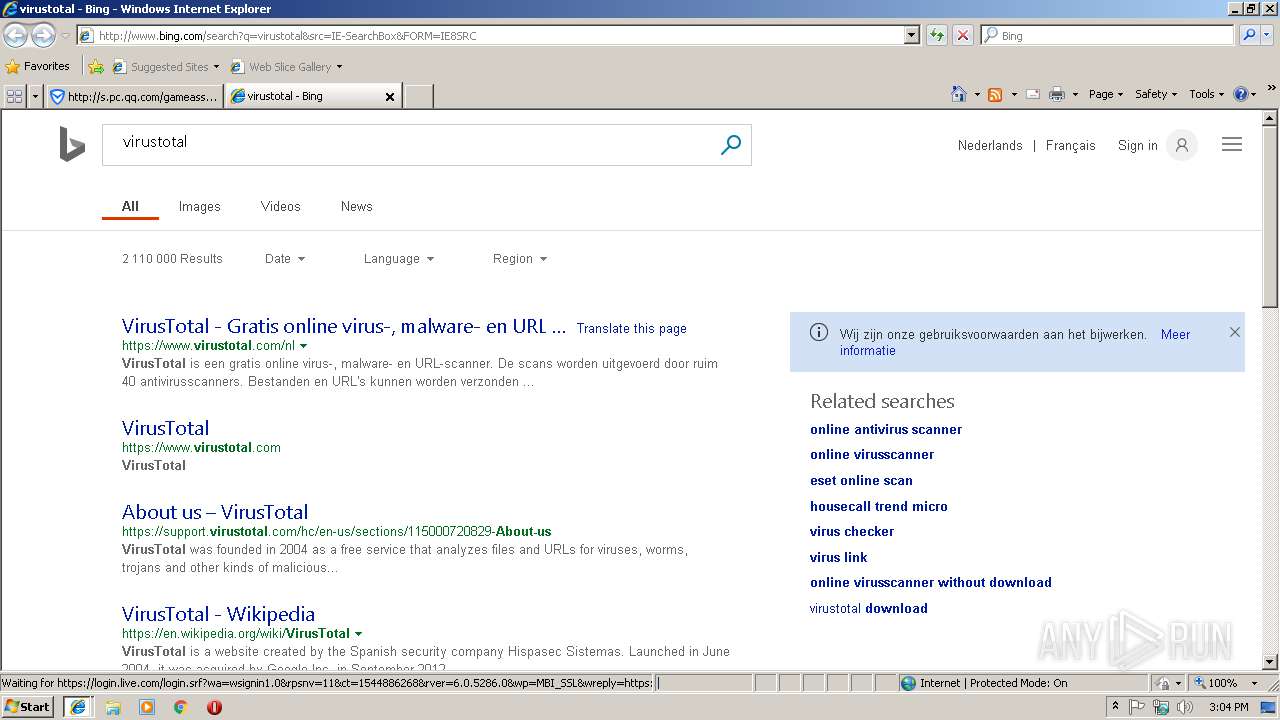Screen dimensions: 1280x720
Task: Click Translate this page link
Action: pyautogui.click(x=631, y=328)
